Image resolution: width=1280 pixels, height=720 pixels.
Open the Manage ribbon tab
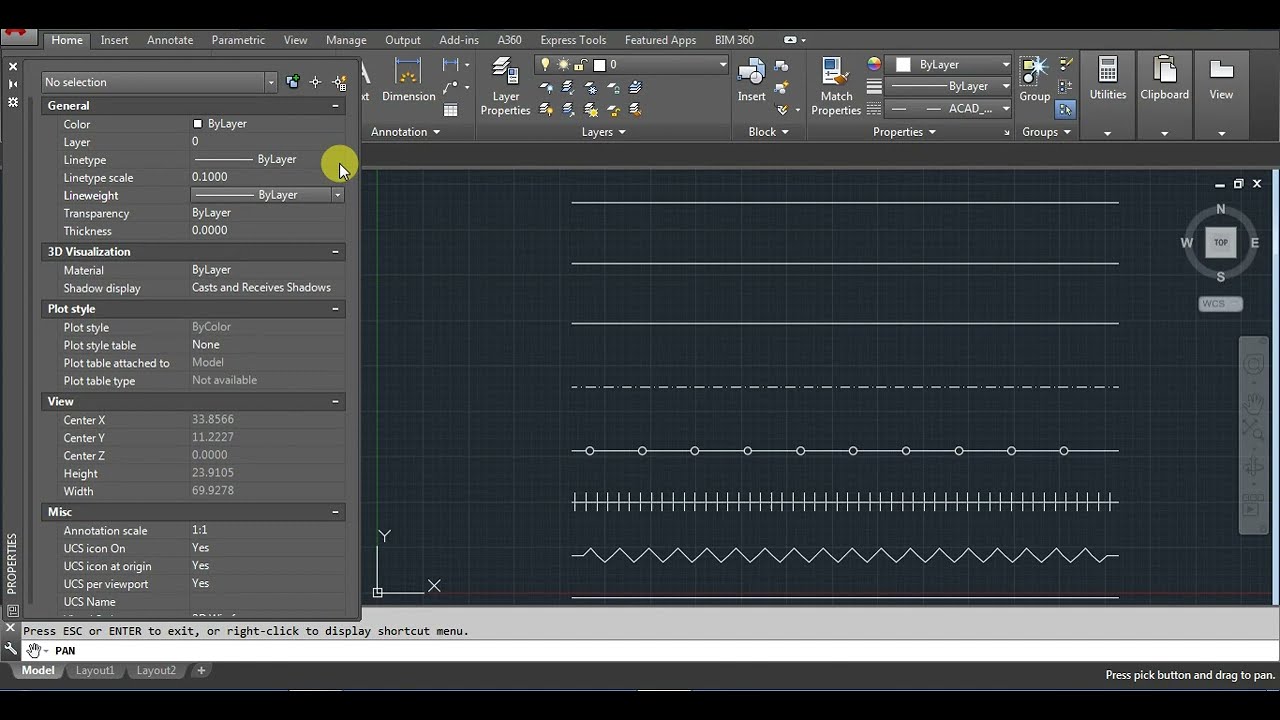[x=346, y=40]
